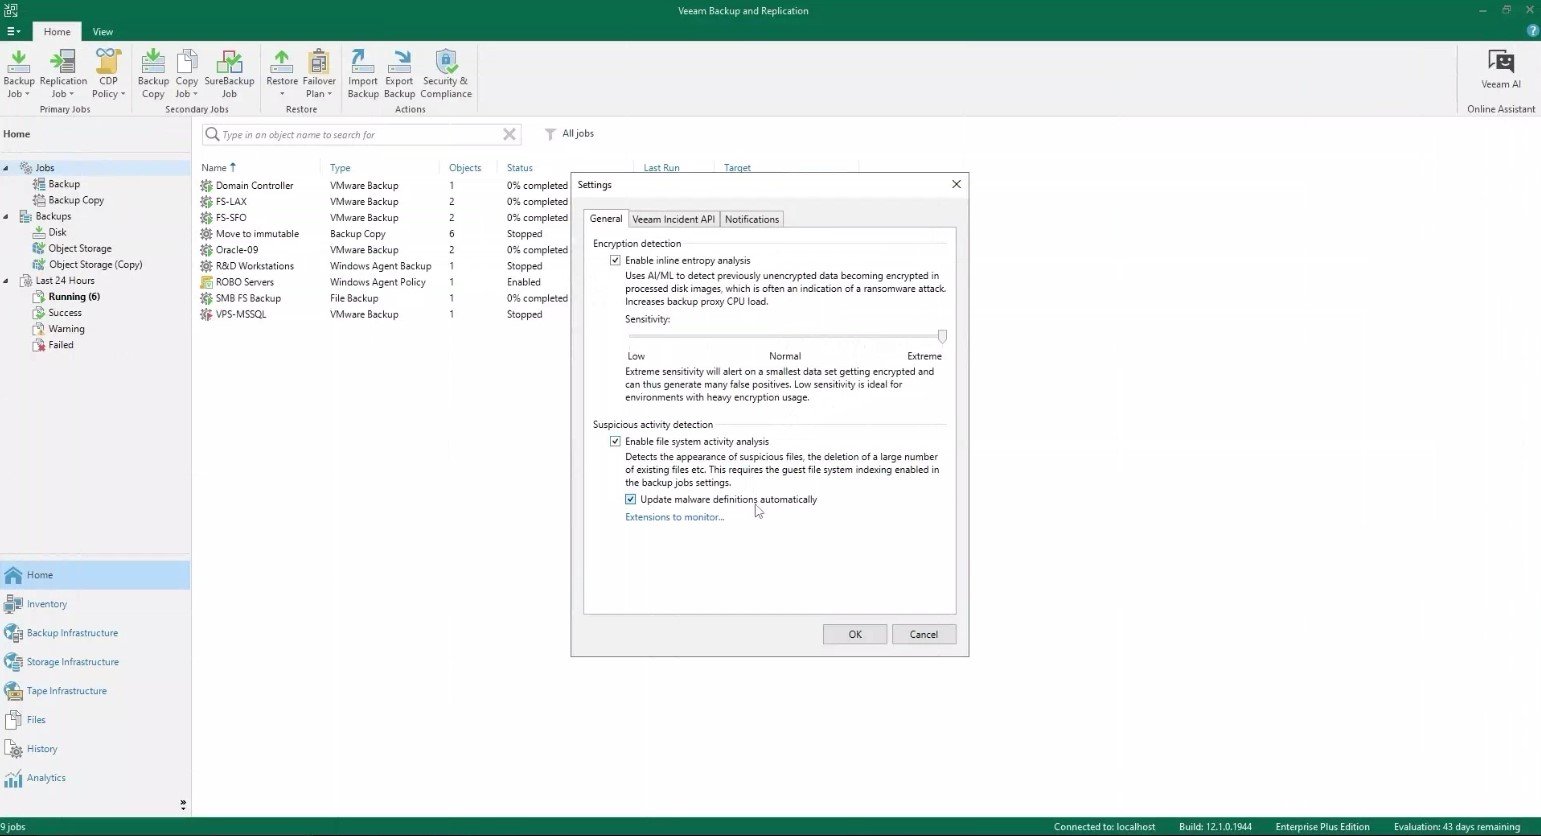Collapse the Jobs tree node

(x=6, y=168)
